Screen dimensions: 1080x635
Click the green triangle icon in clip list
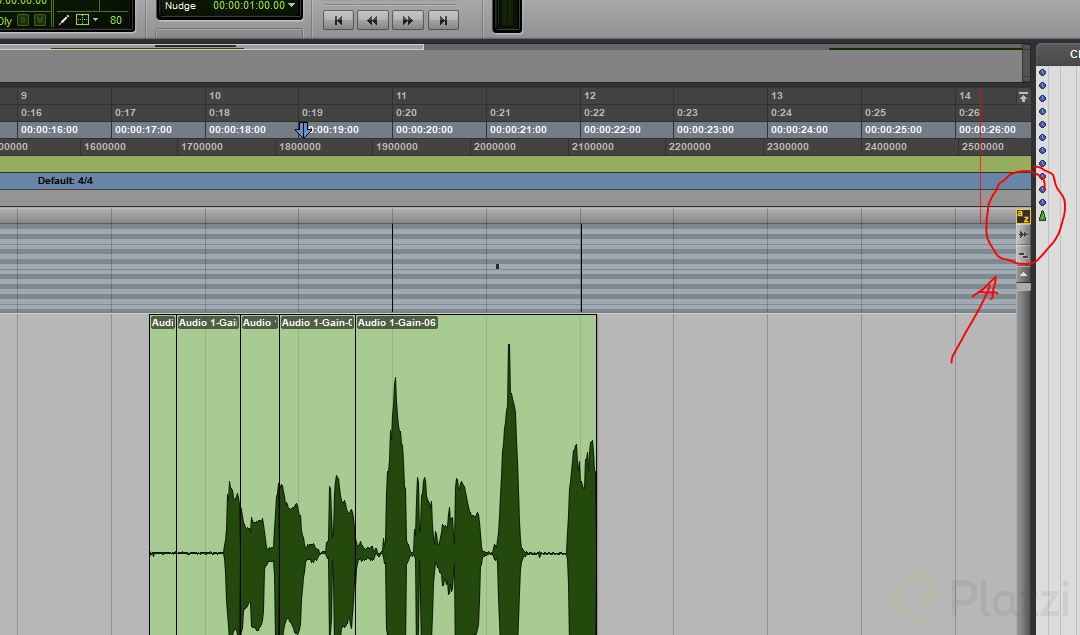tap(1042, 216)
